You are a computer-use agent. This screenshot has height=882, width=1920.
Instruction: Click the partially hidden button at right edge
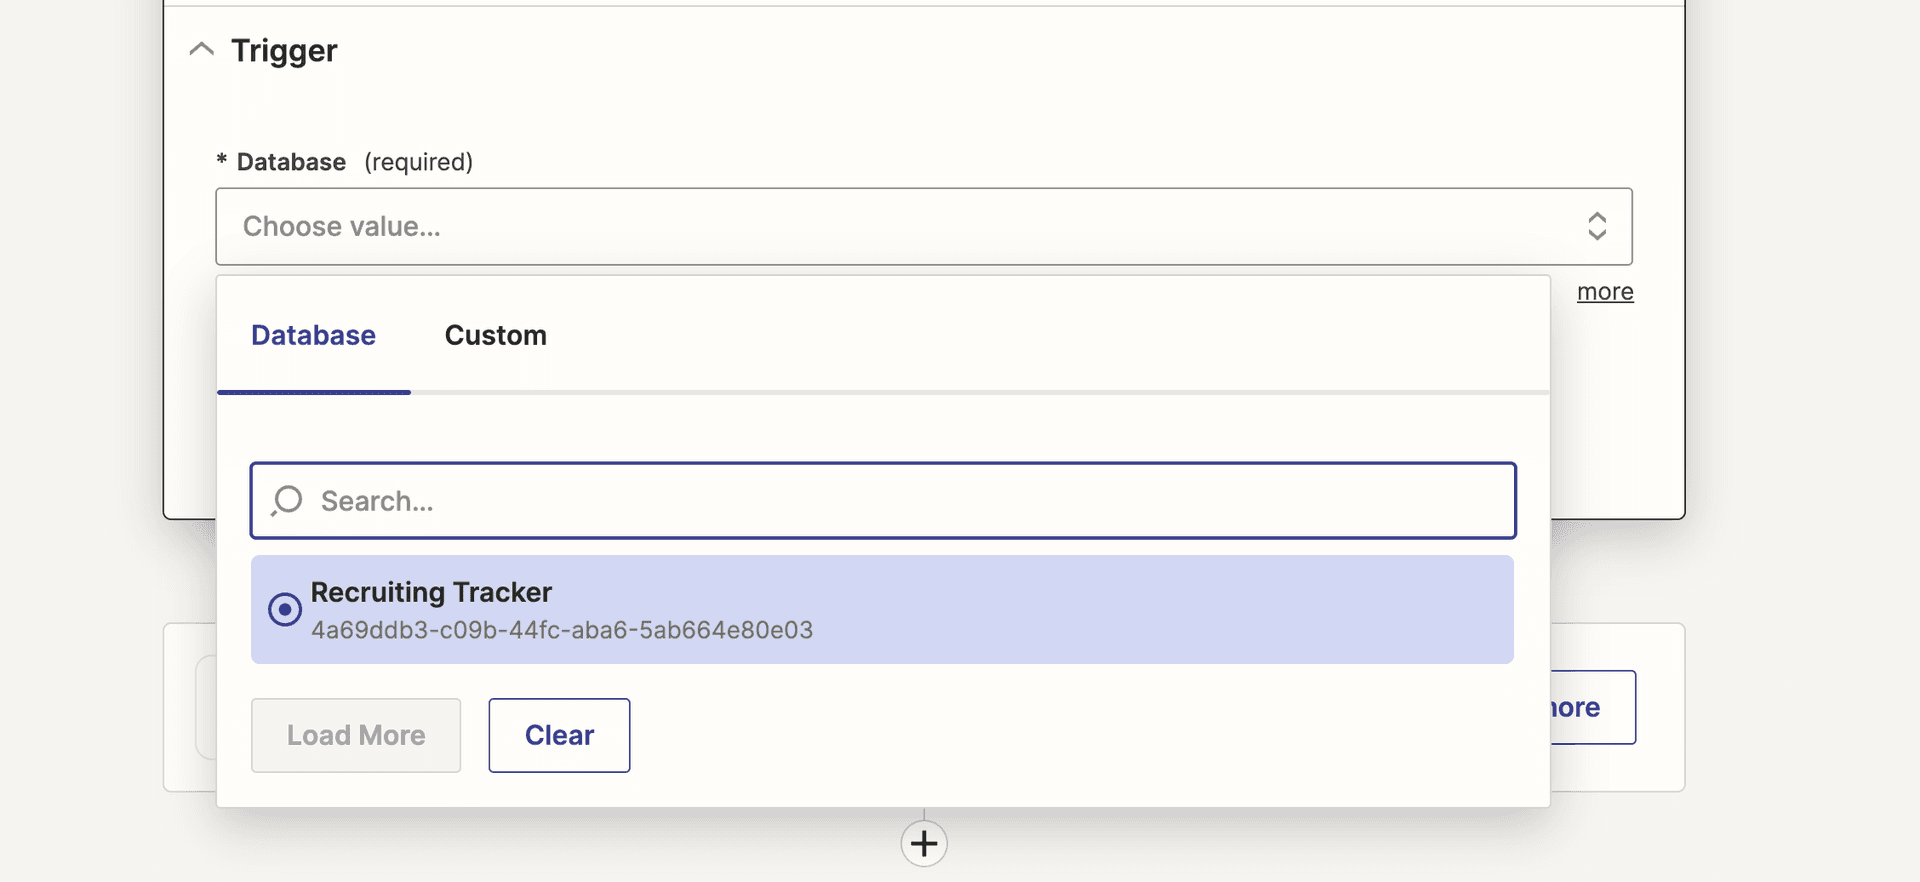point(1593,707)
